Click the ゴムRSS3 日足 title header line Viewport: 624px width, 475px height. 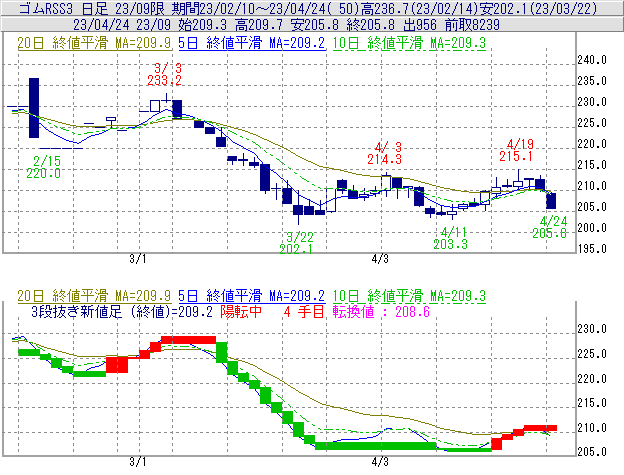coord(308,8)
